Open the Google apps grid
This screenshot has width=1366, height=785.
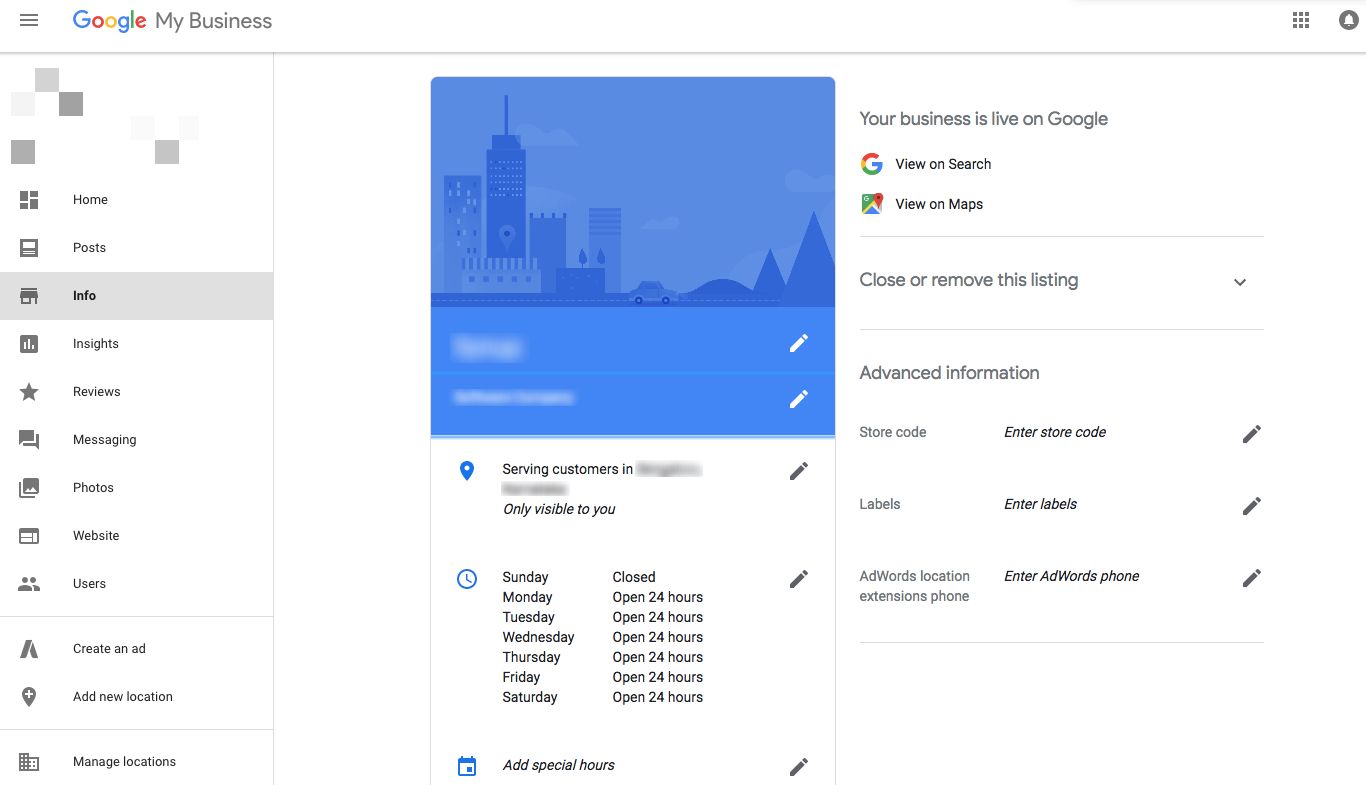[x=1301, y=20]
